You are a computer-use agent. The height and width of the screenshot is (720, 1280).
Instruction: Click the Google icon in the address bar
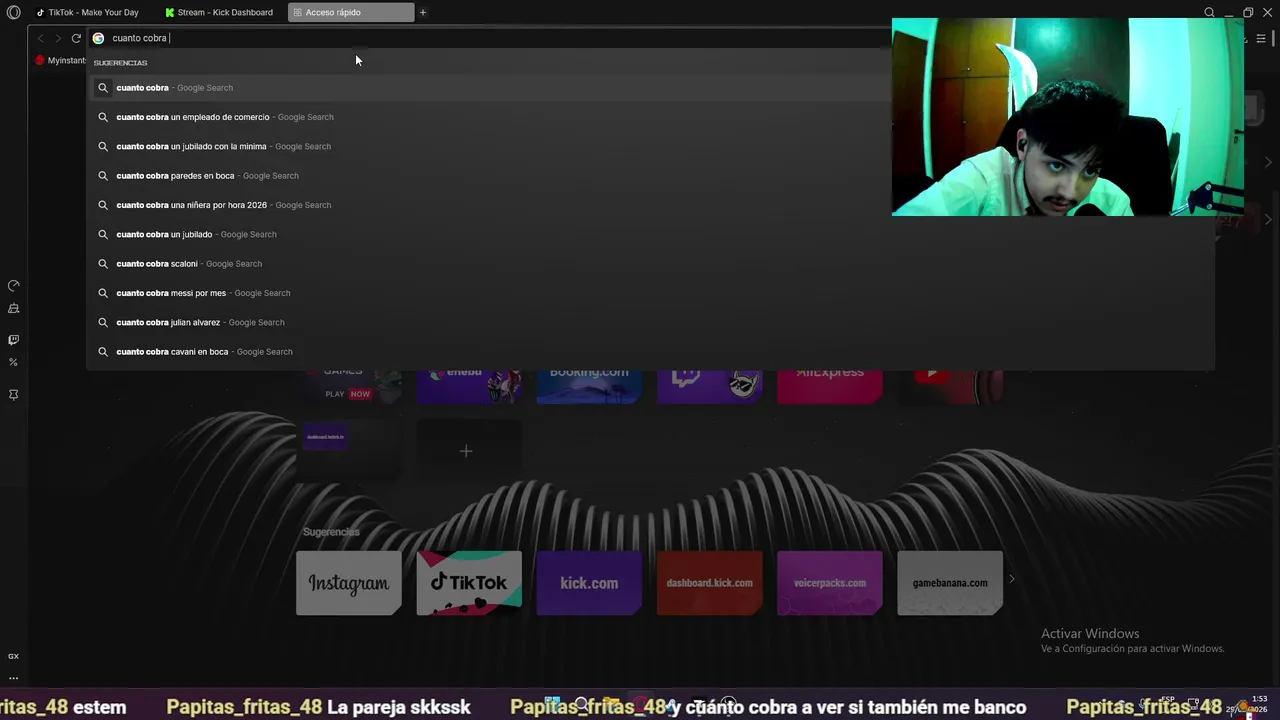click(98, 38)
